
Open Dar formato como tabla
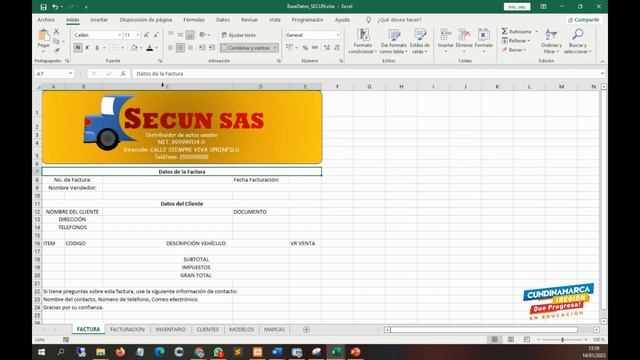[x=393, y=41]
